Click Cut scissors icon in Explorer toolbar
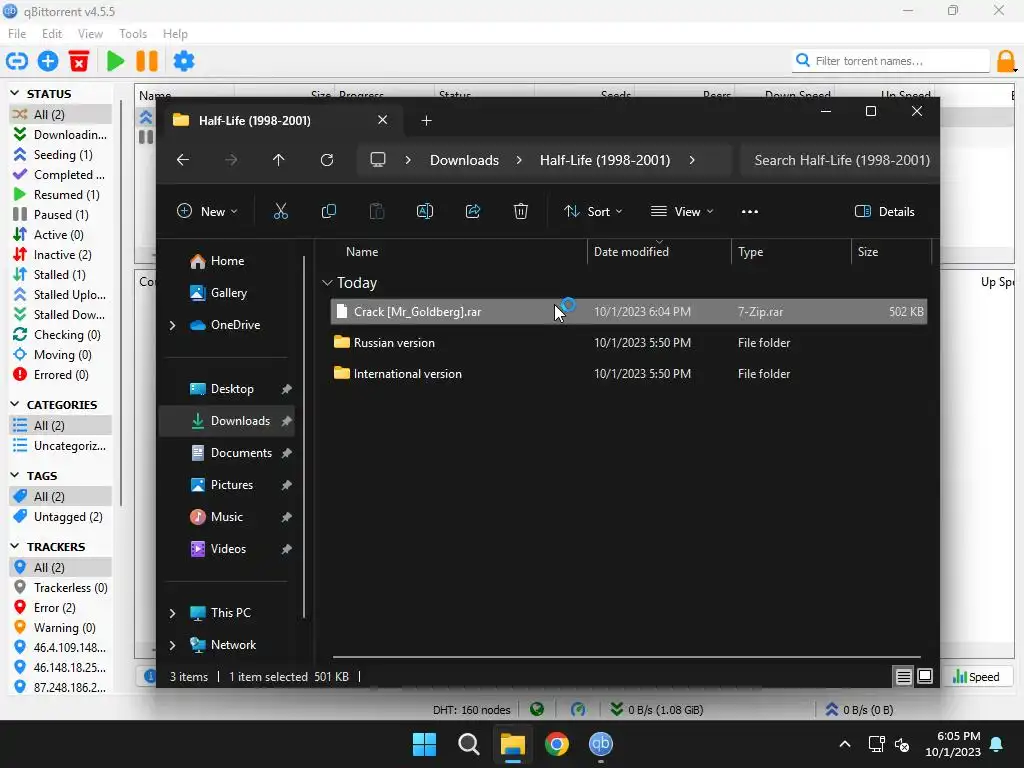This screenshot has width=1024, height=768. [281, 211]
